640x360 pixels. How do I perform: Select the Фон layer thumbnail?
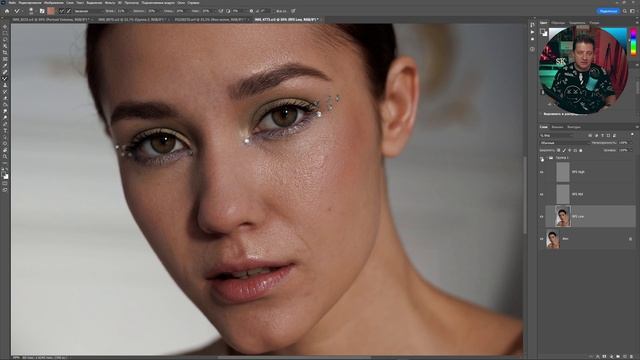coord(553,239)
